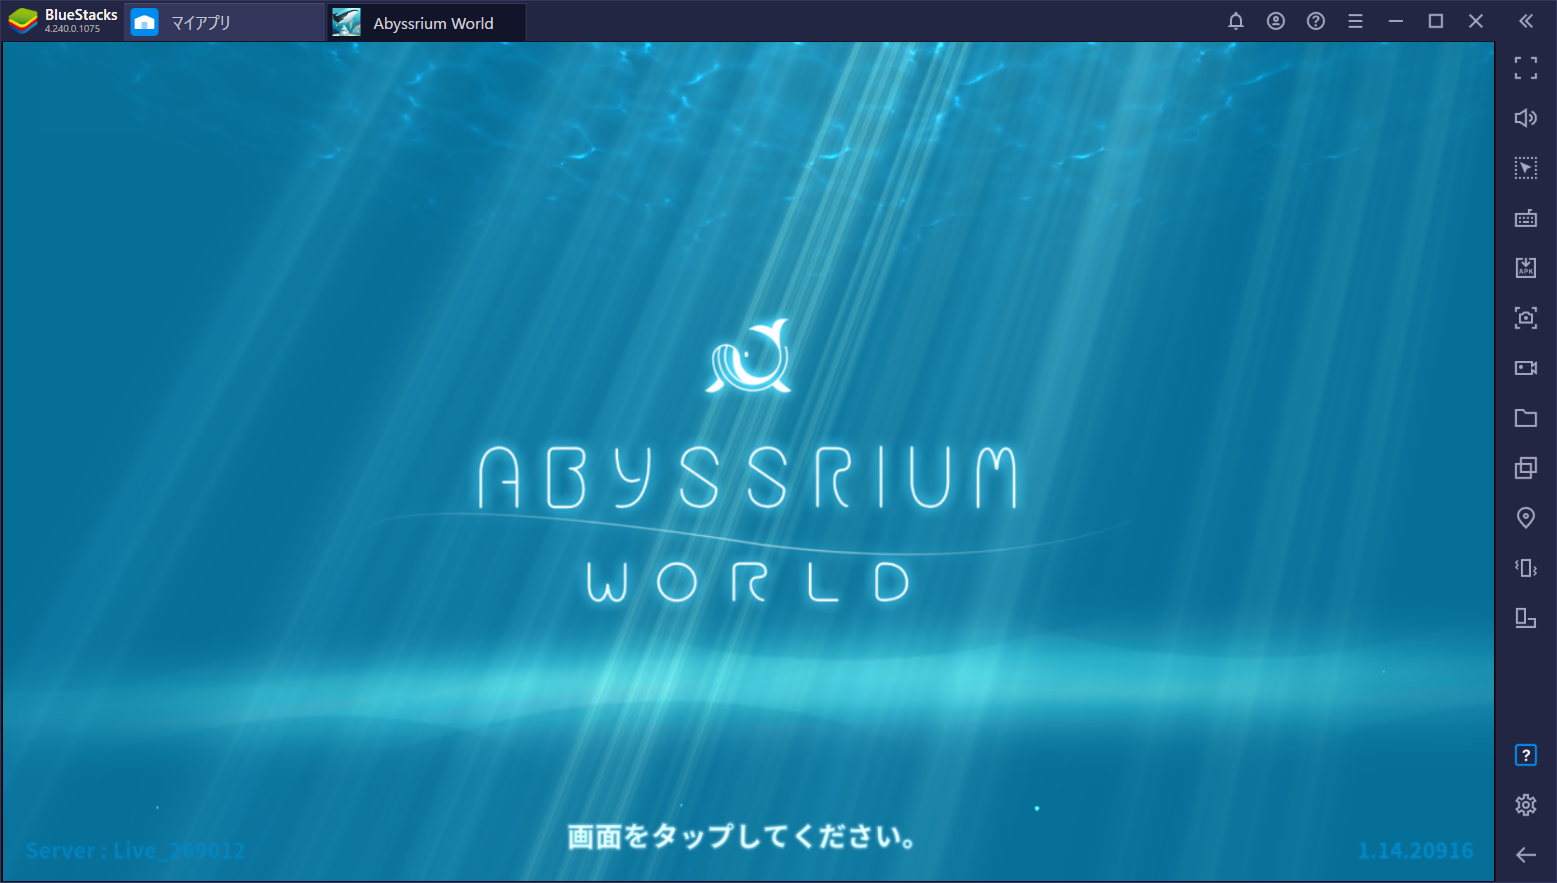Open the media folder icon

pos(1526,418)
